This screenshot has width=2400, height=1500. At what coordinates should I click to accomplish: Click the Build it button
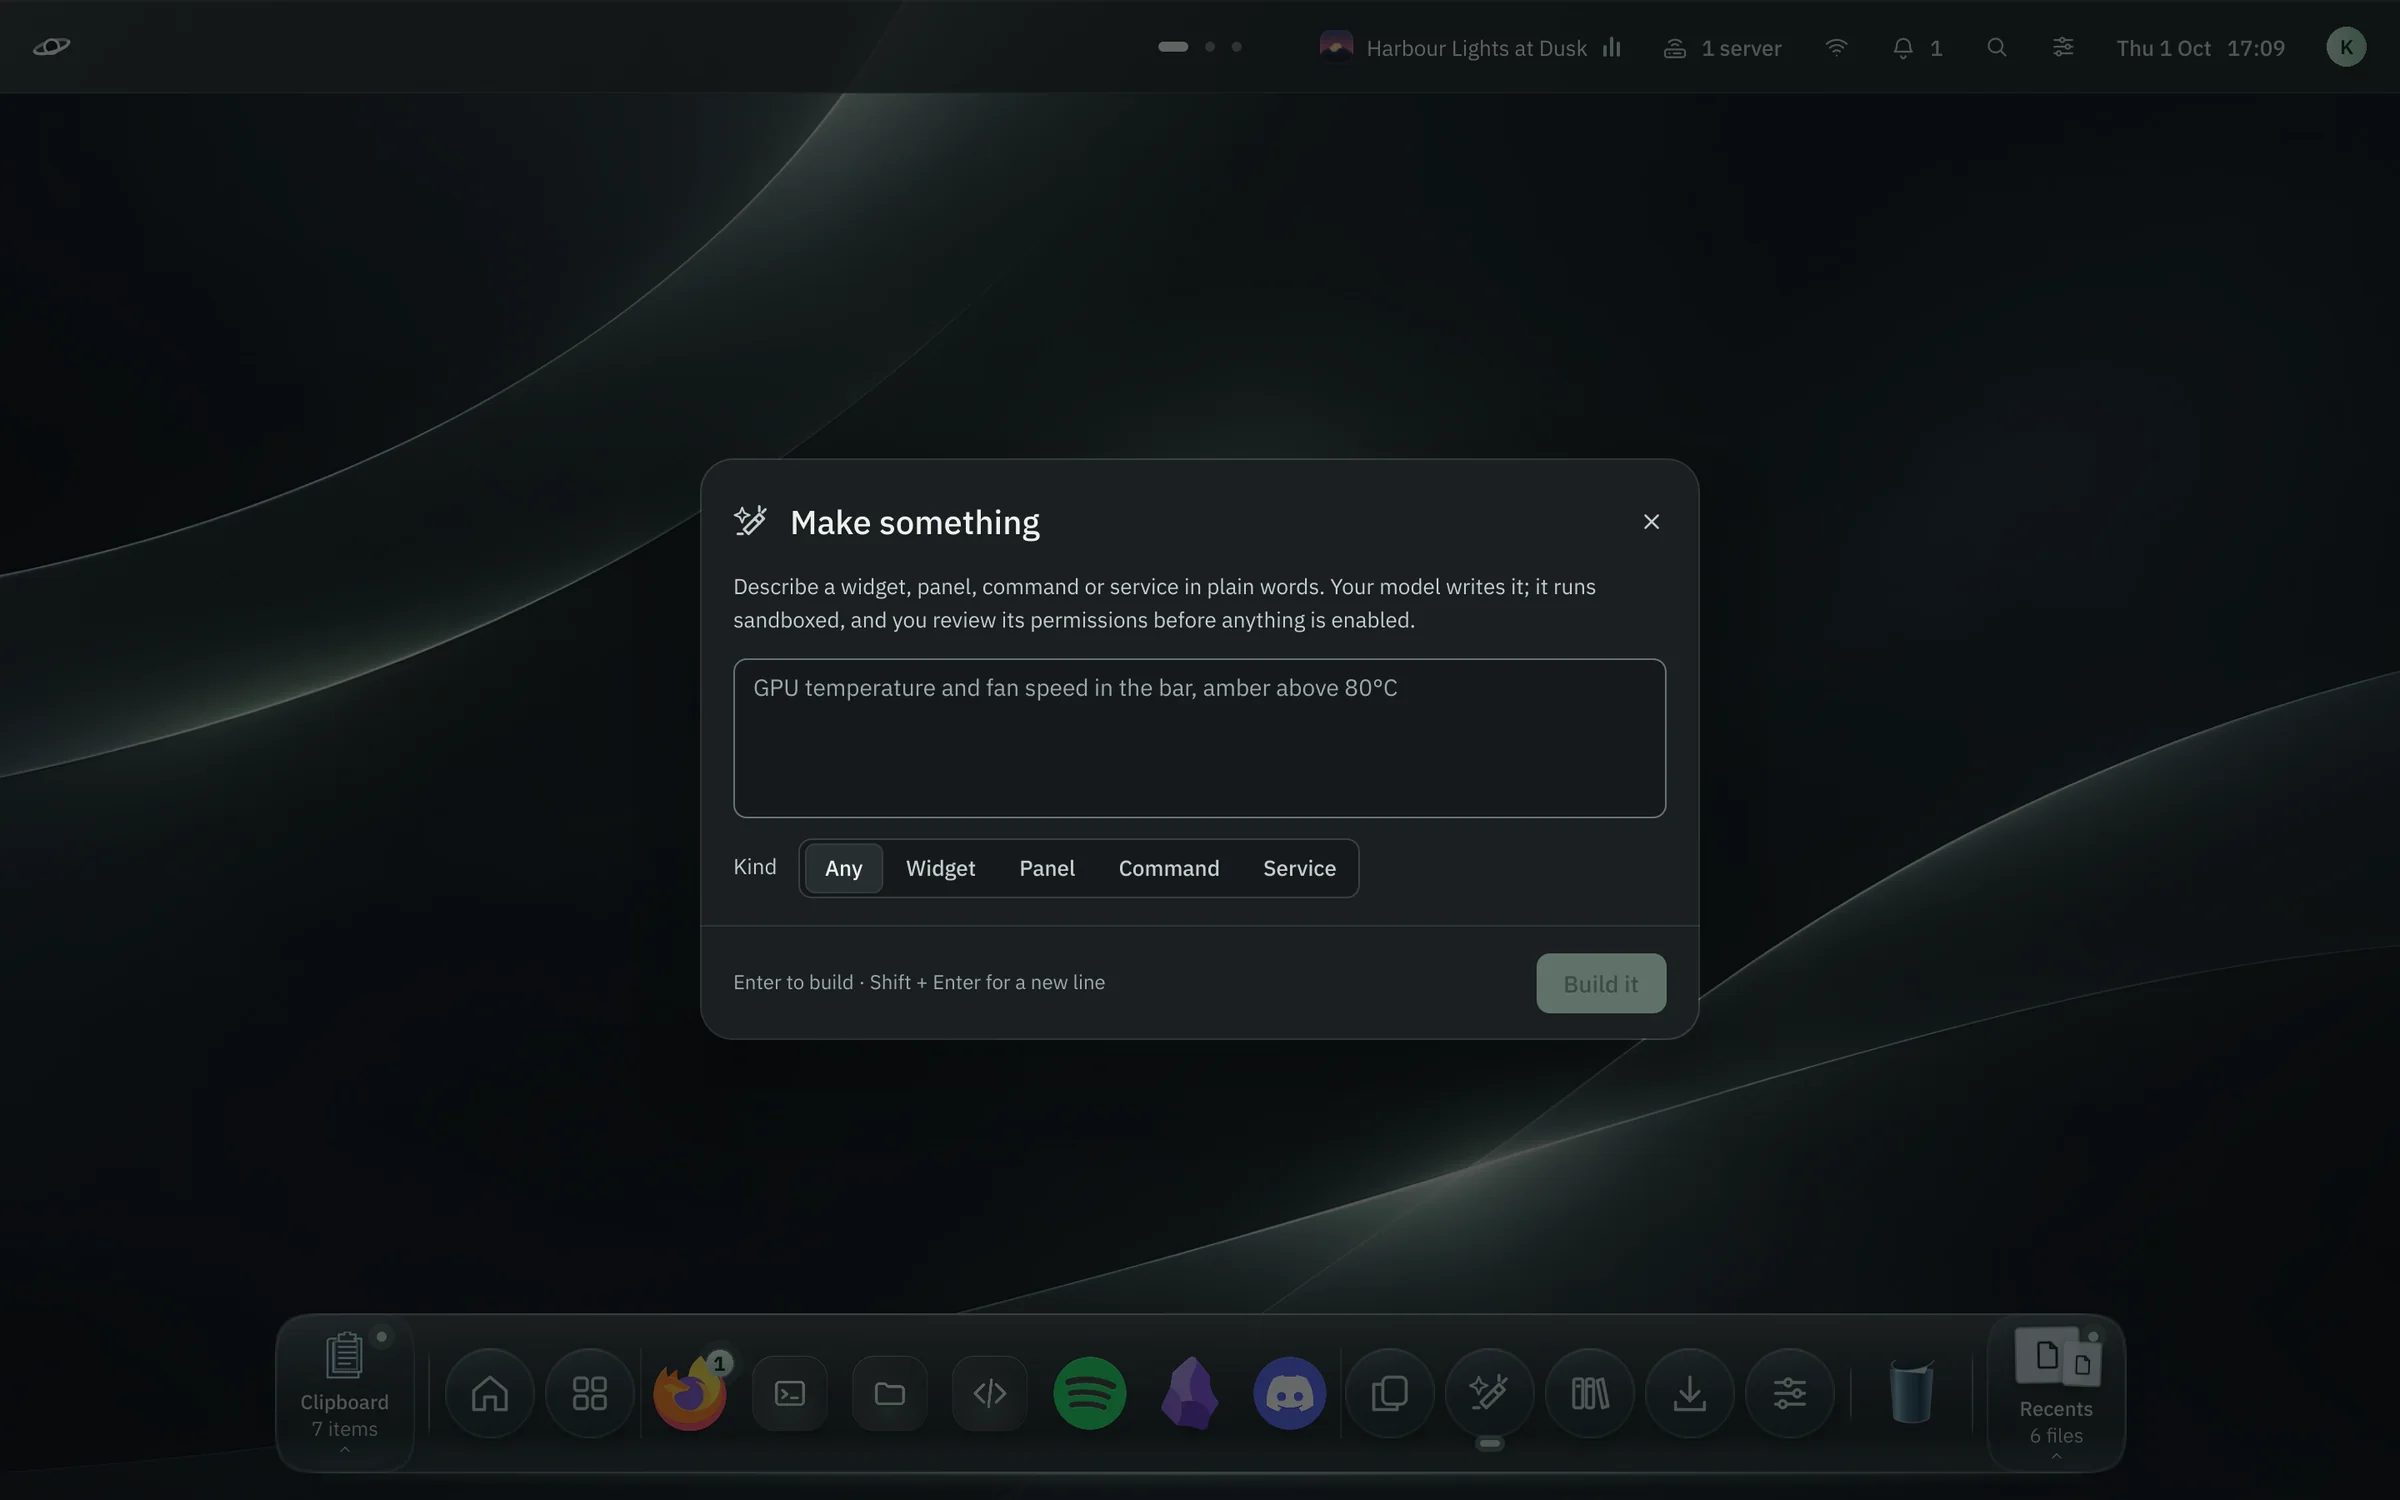[x=1601, y=983]
